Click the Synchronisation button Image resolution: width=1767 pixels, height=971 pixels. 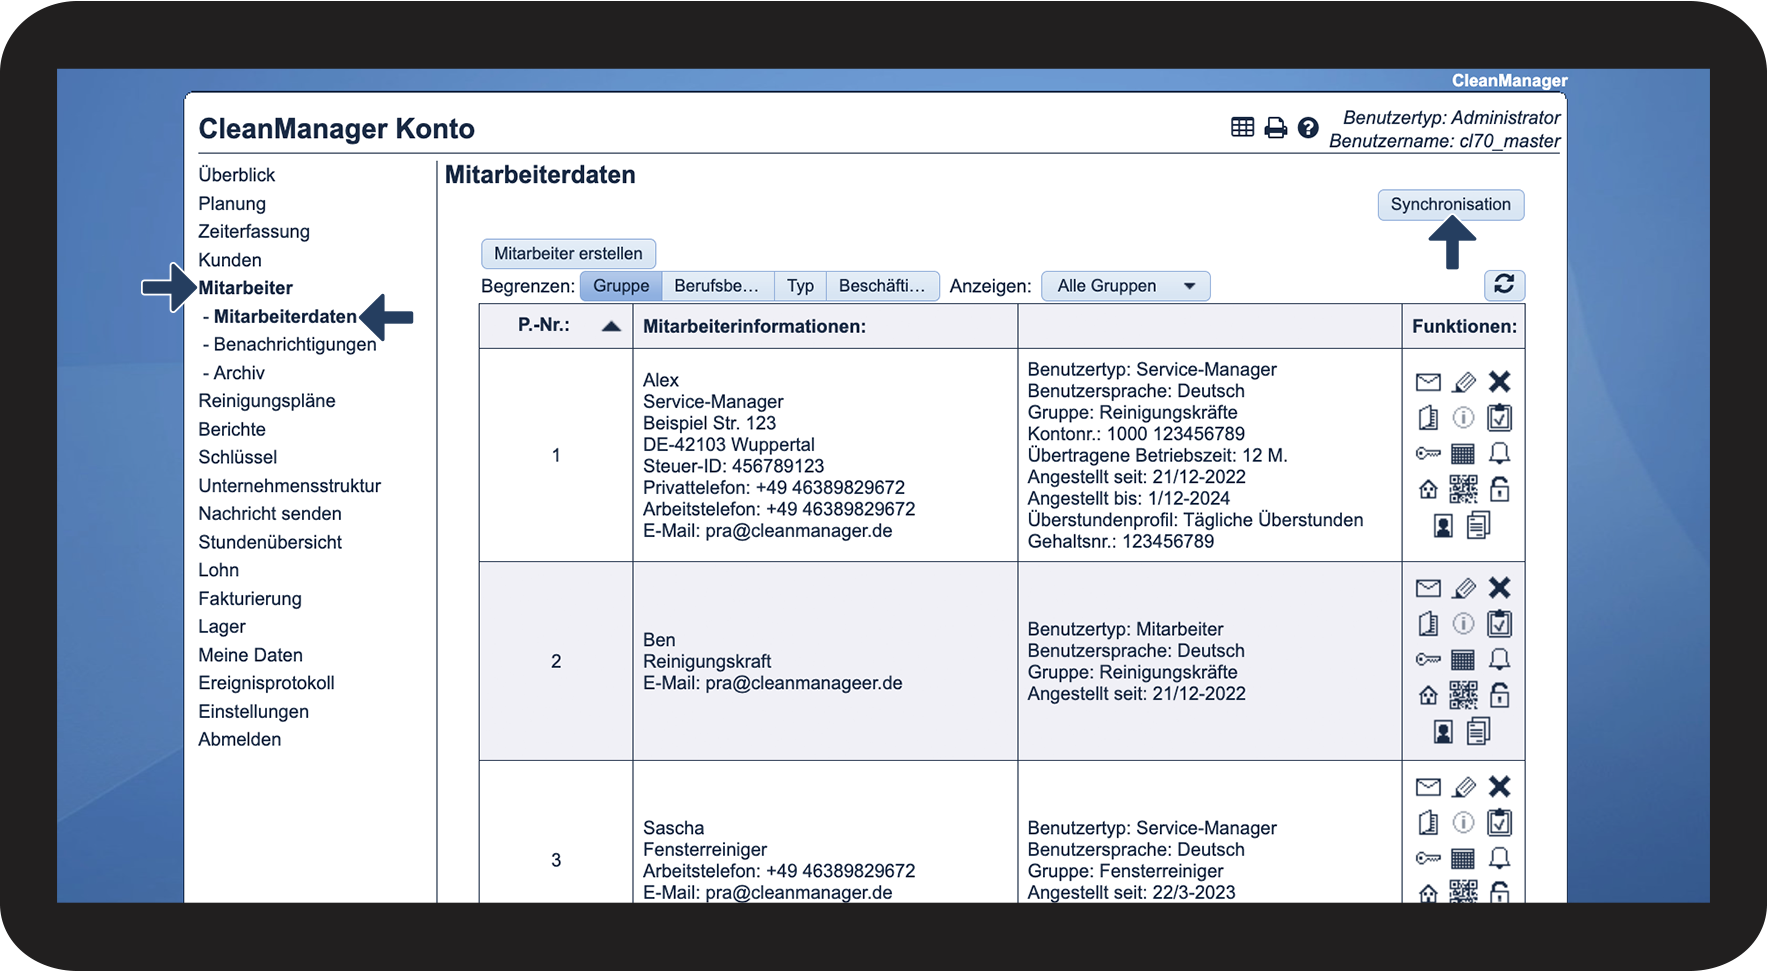(1450, 205)
